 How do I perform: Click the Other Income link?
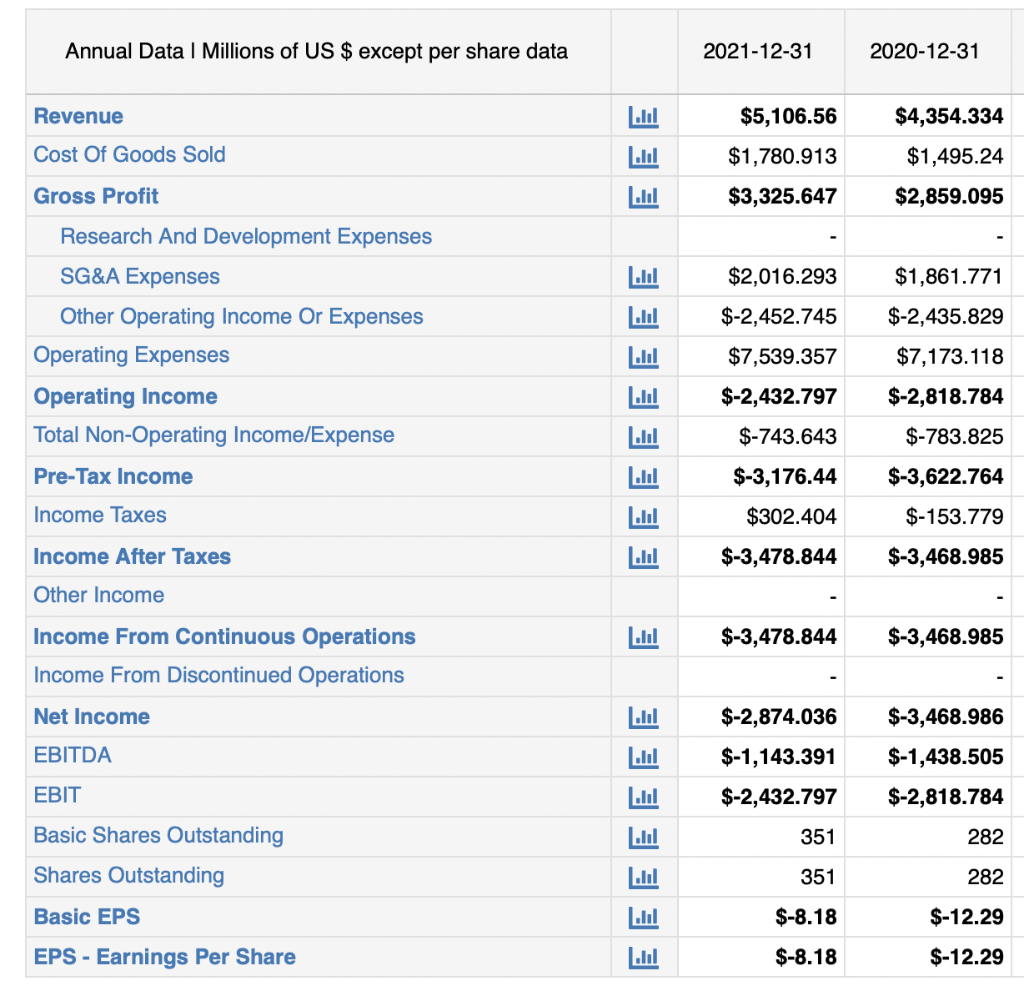[99, 595]
